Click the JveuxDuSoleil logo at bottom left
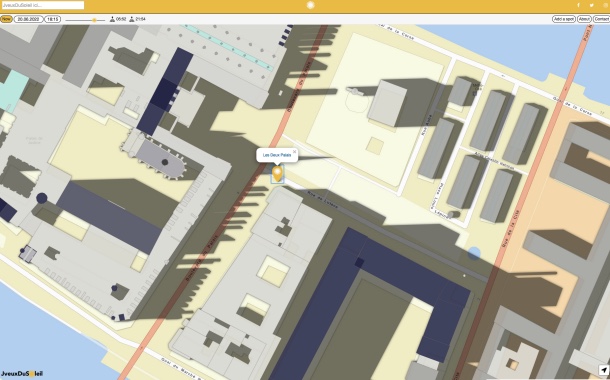 (x=22, y=374)
